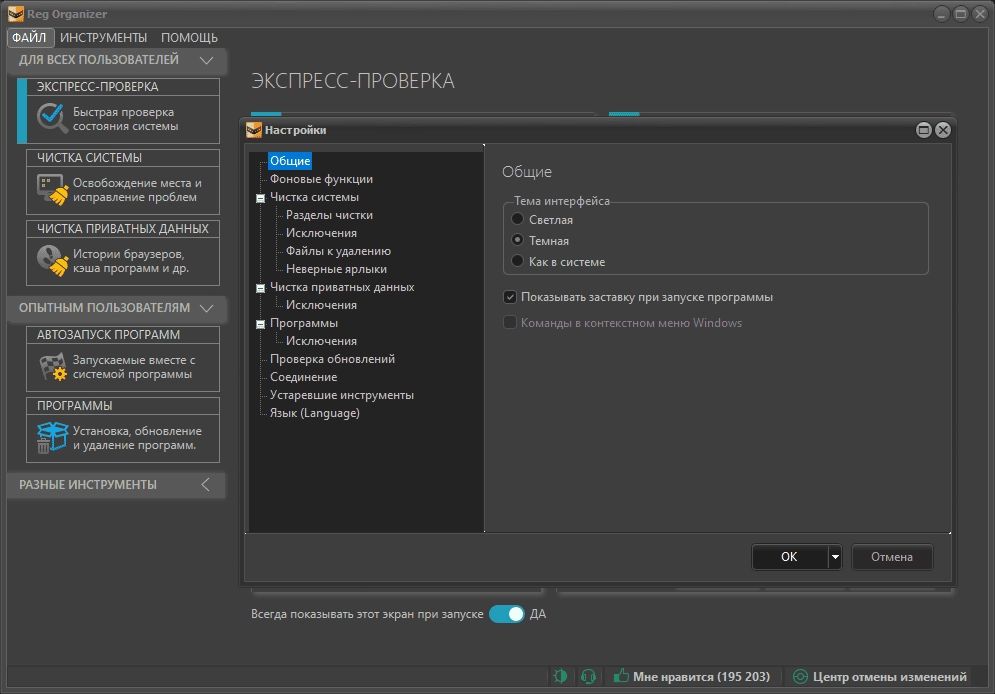Select the Светлая theme radio button

pyautogui.click(x=518, y=219)
